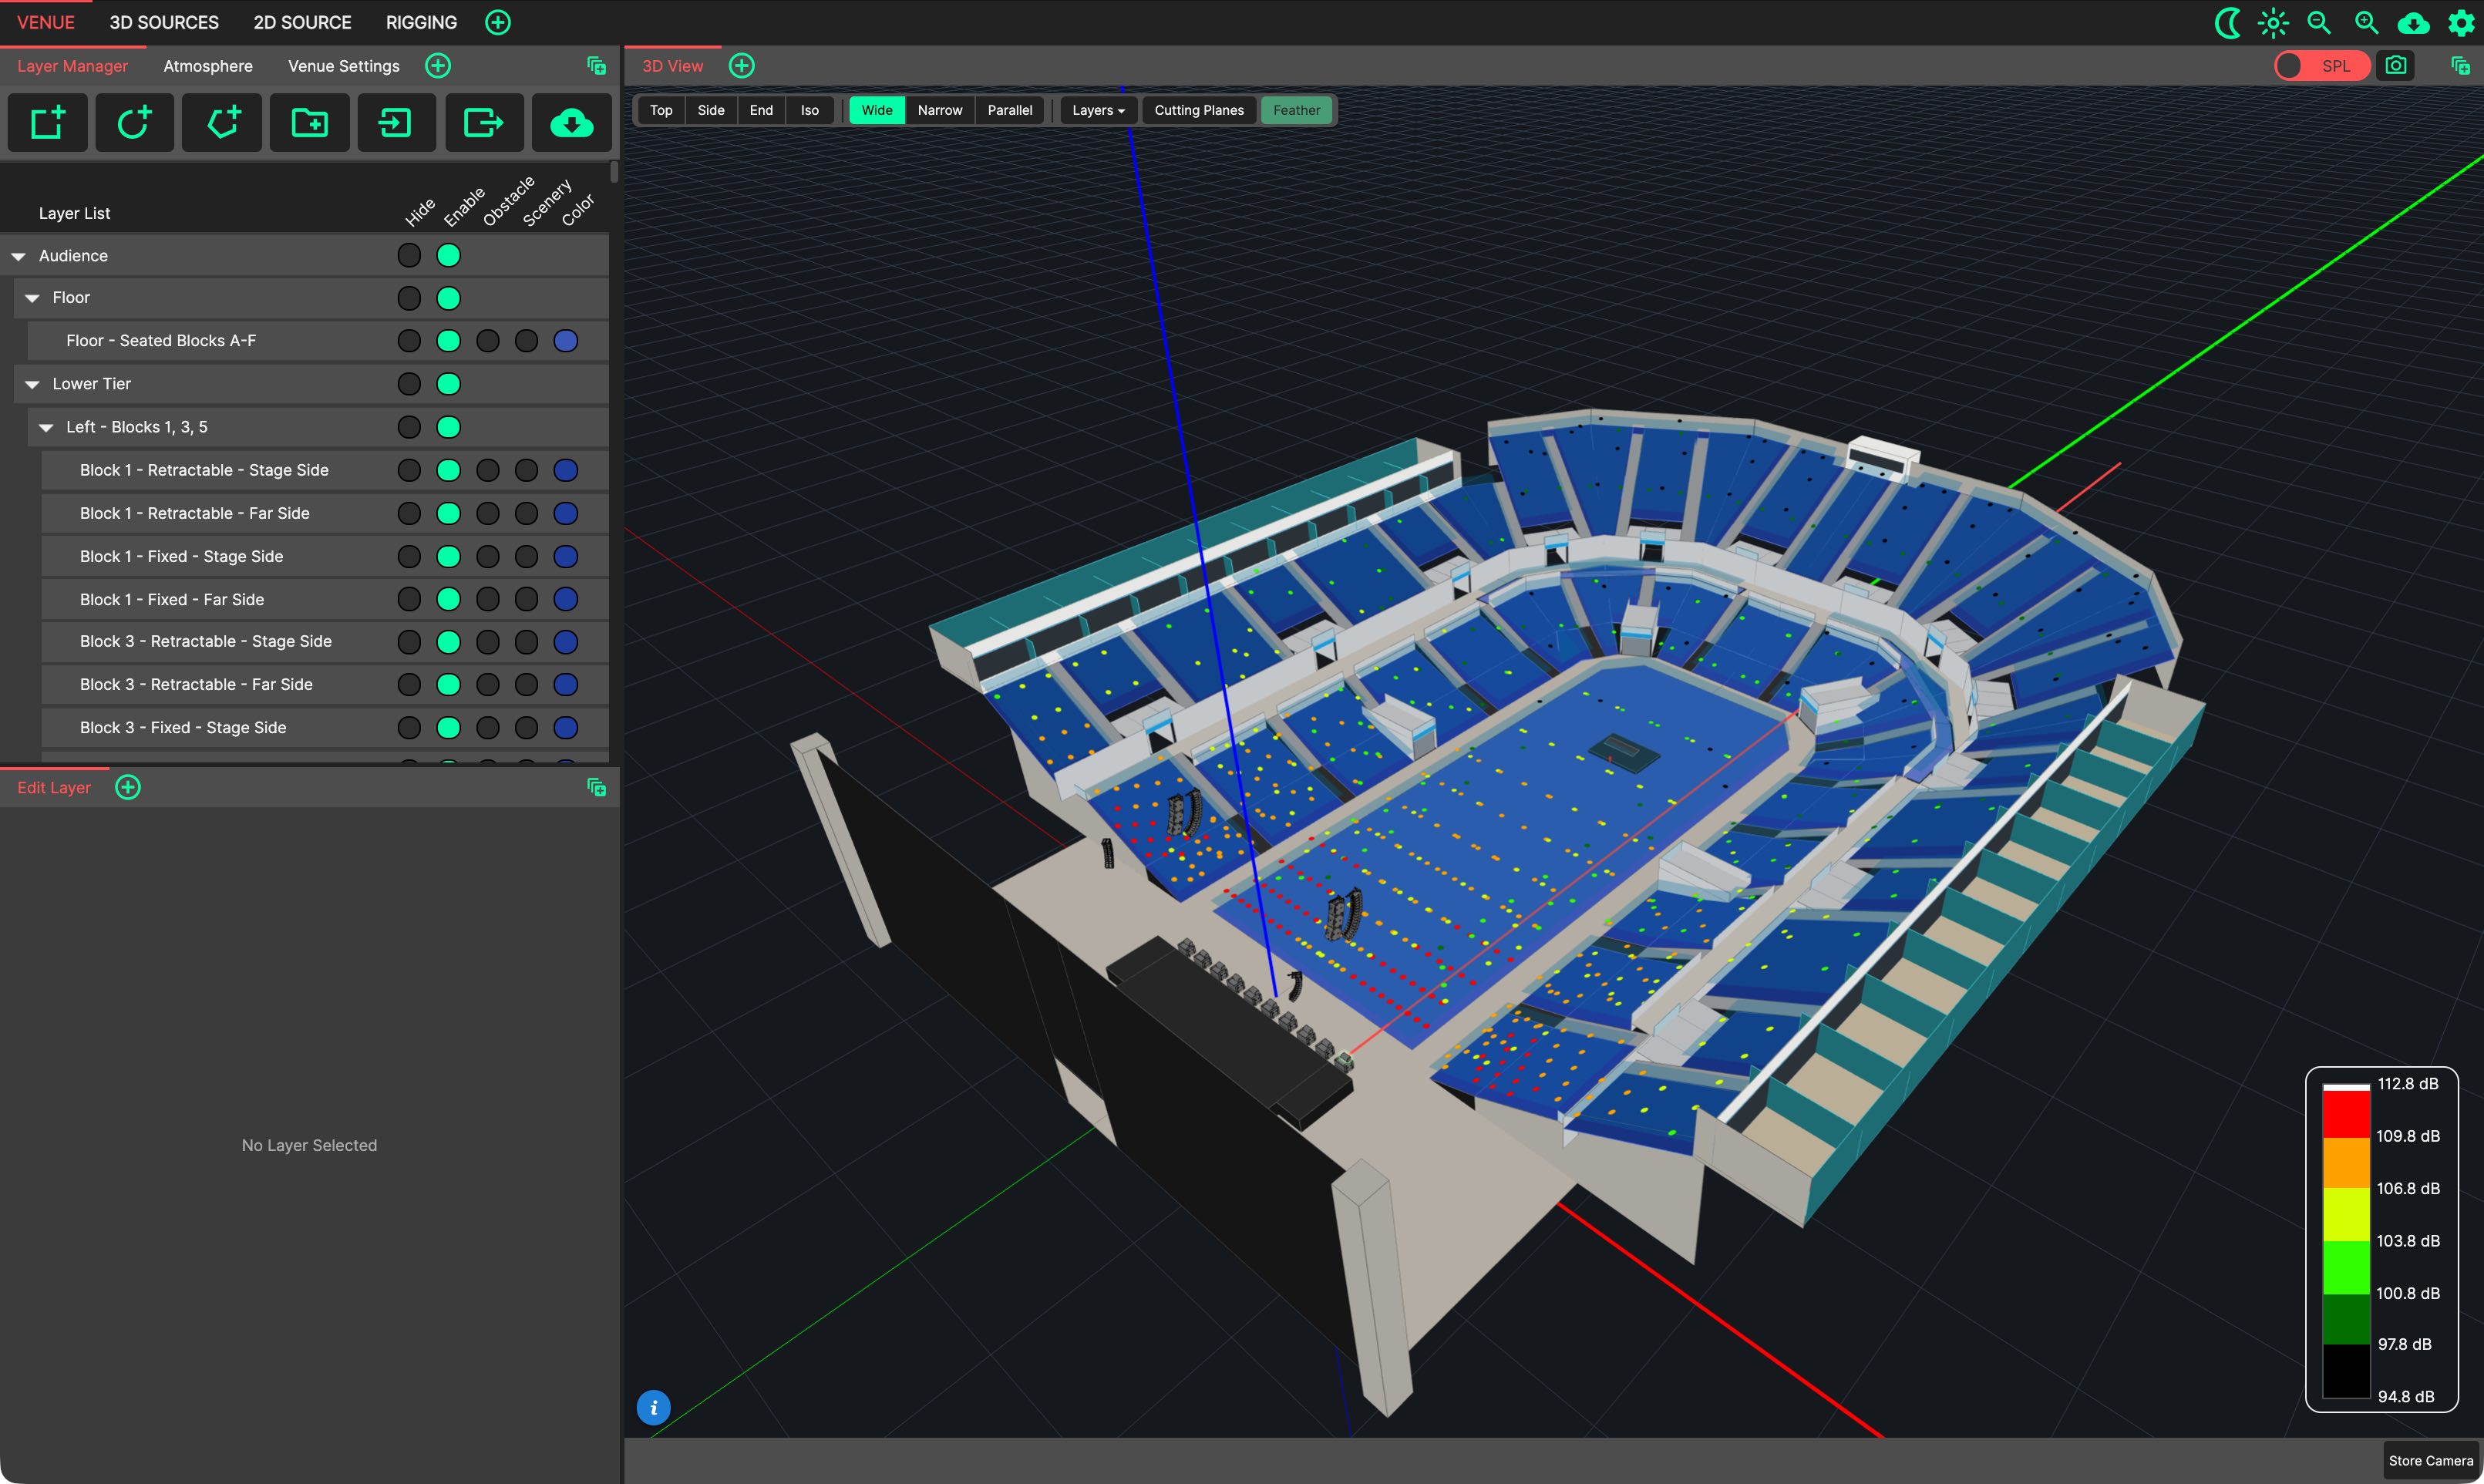
Task: Toggle Enable for Floor group
Action: click(x=449, y=298)
